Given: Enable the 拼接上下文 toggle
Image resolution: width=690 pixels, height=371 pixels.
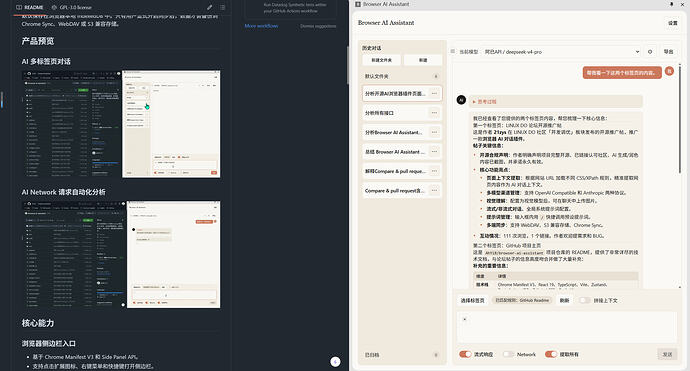Looking at the screenshot, I should tap(584, 300).
